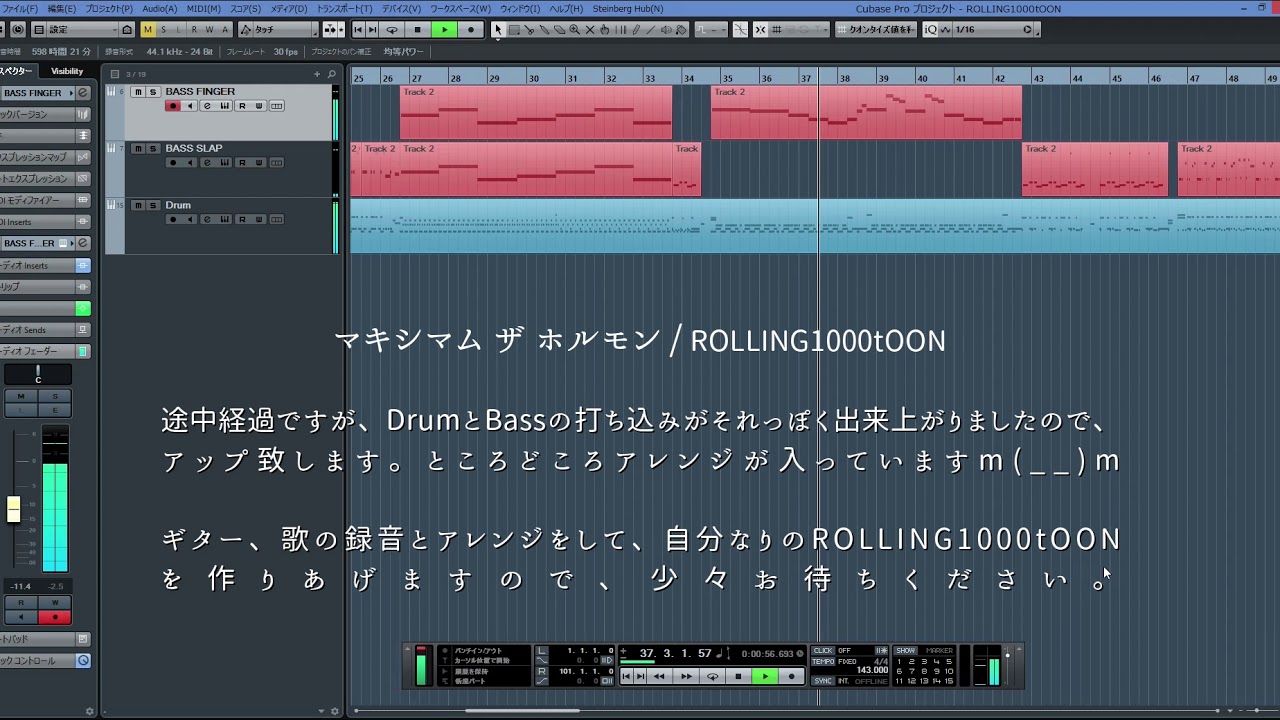Select the Split scissors tool

(x=529, y=30)
